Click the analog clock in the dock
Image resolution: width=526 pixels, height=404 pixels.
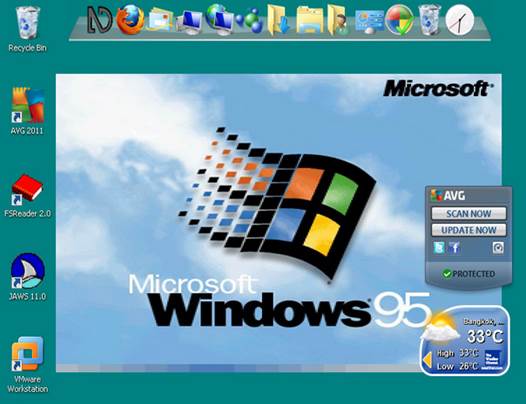(x=459, y=19)
